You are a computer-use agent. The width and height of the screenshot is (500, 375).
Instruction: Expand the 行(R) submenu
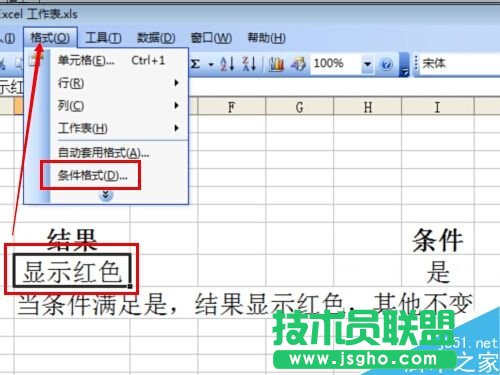(x=119, y=83)
